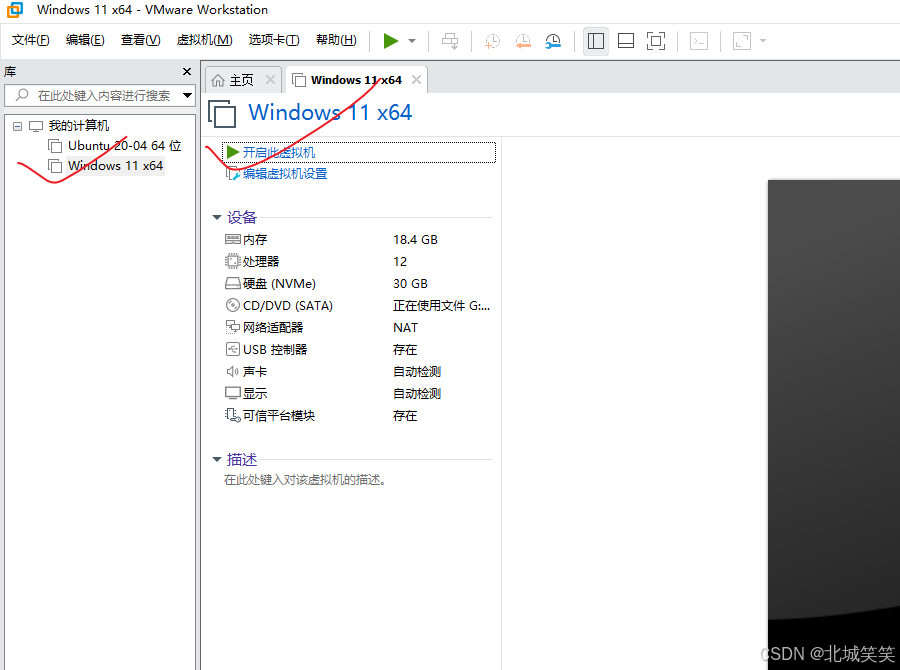Close the Windows 11 x64 tab
The width and height of the screenshot is (900, 670).
tap(416, 80)
